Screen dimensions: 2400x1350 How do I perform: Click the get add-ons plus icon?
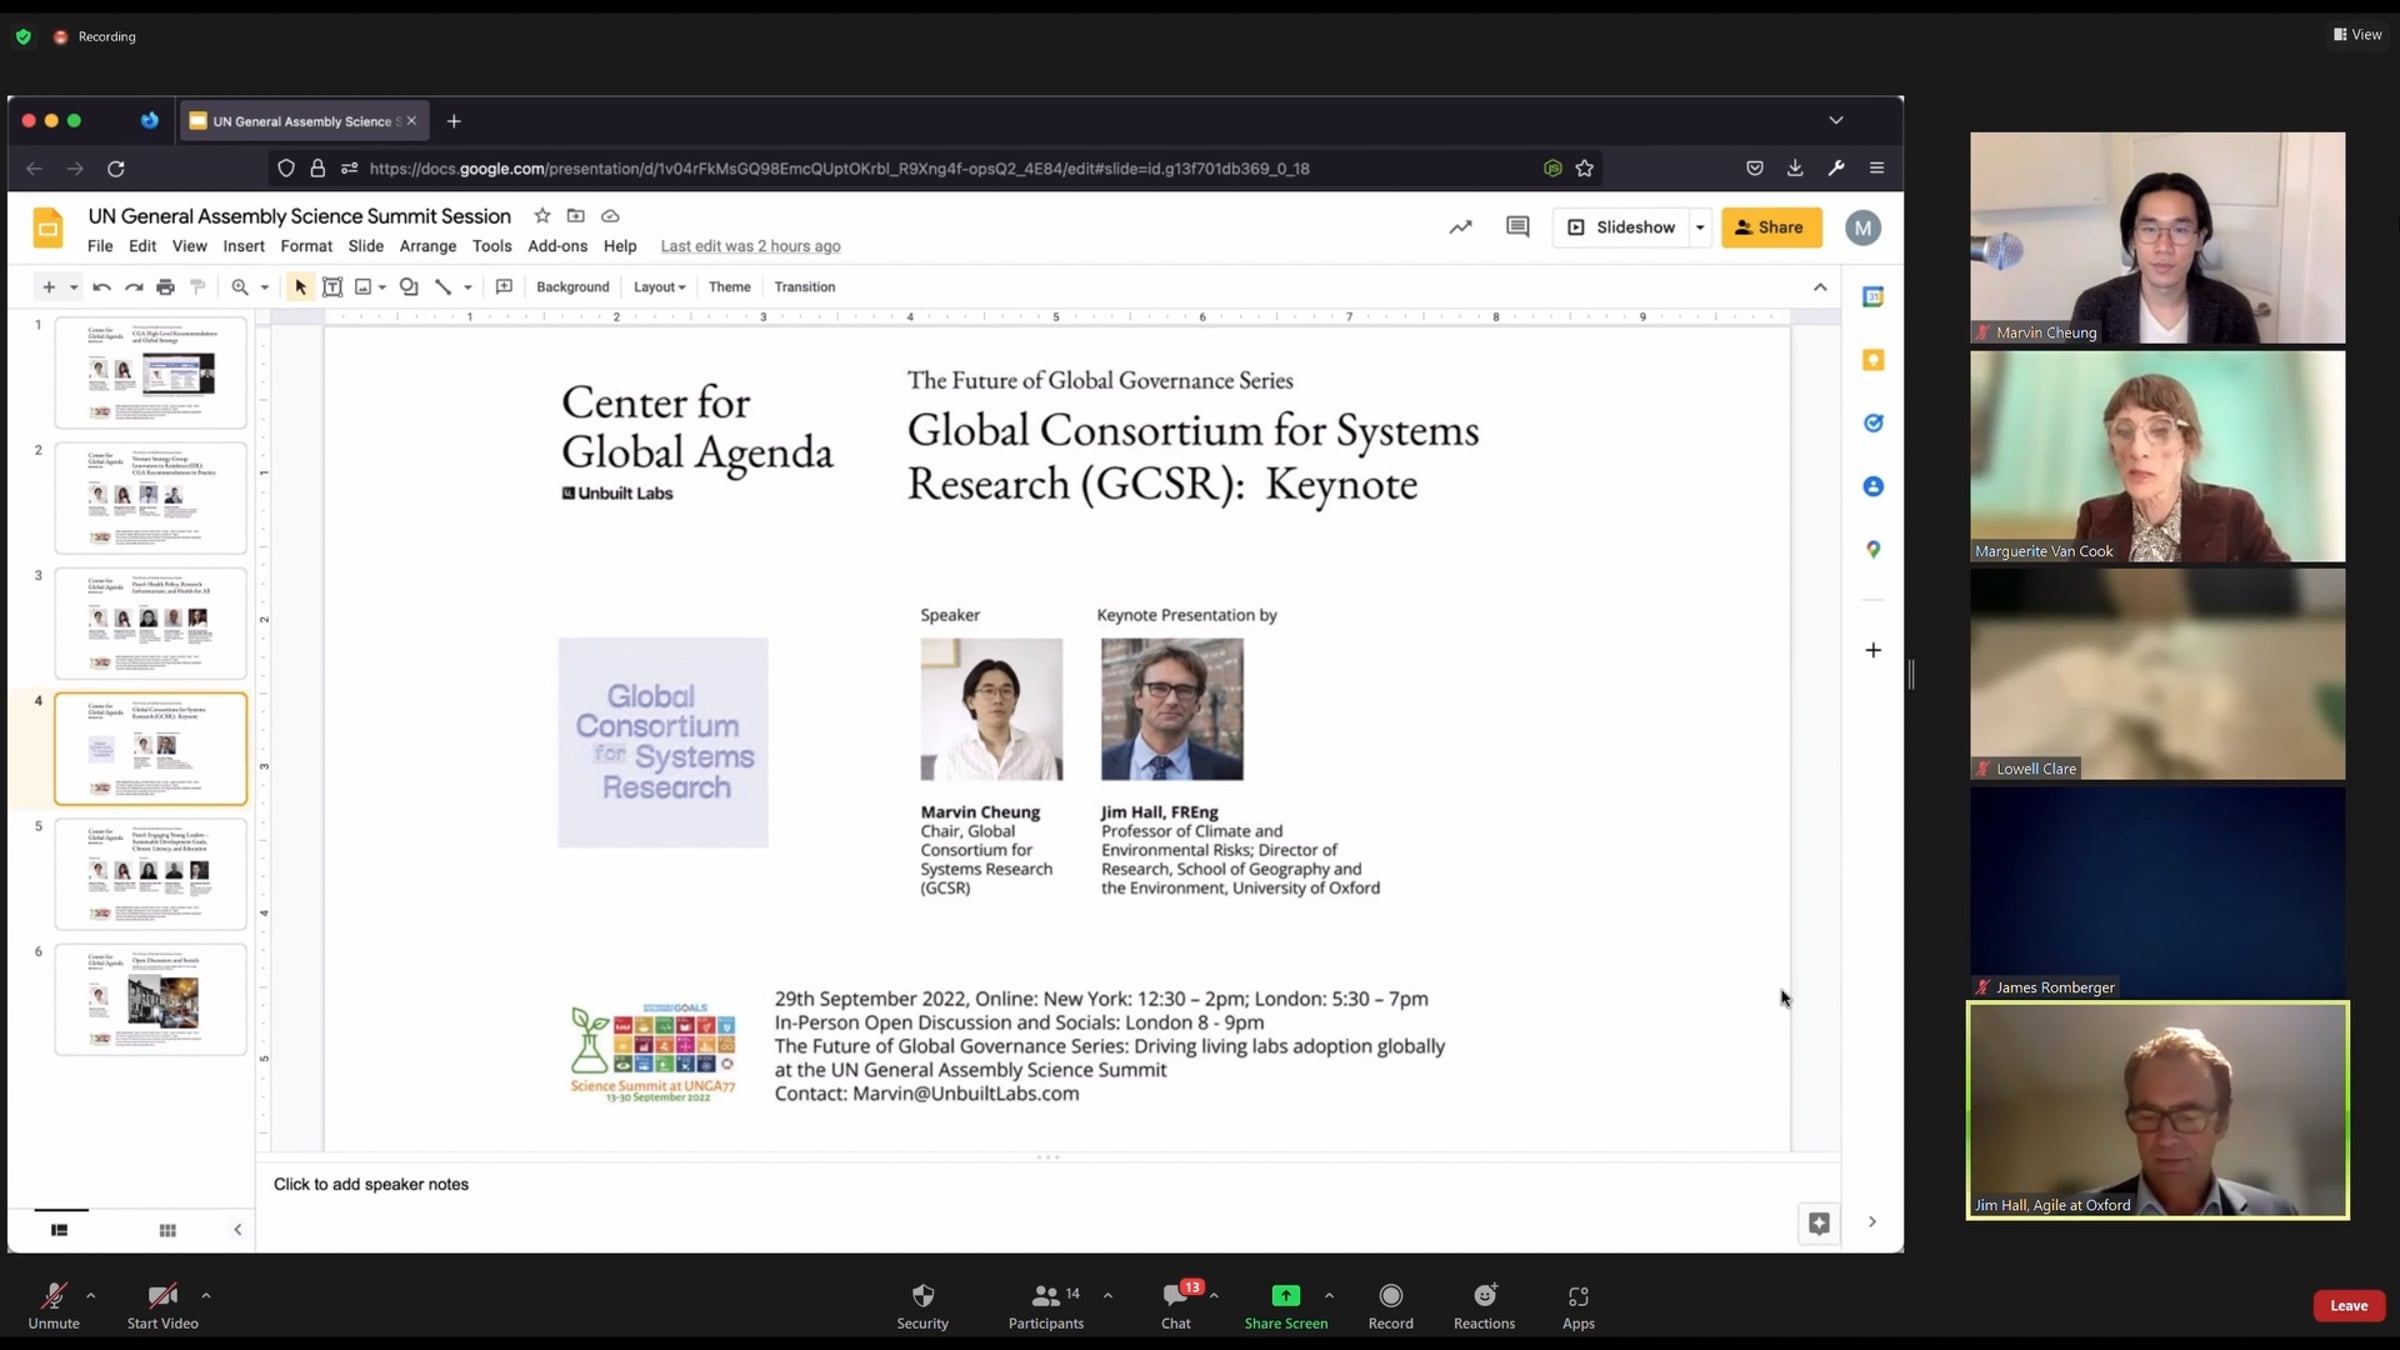(x=1873, y=650)
